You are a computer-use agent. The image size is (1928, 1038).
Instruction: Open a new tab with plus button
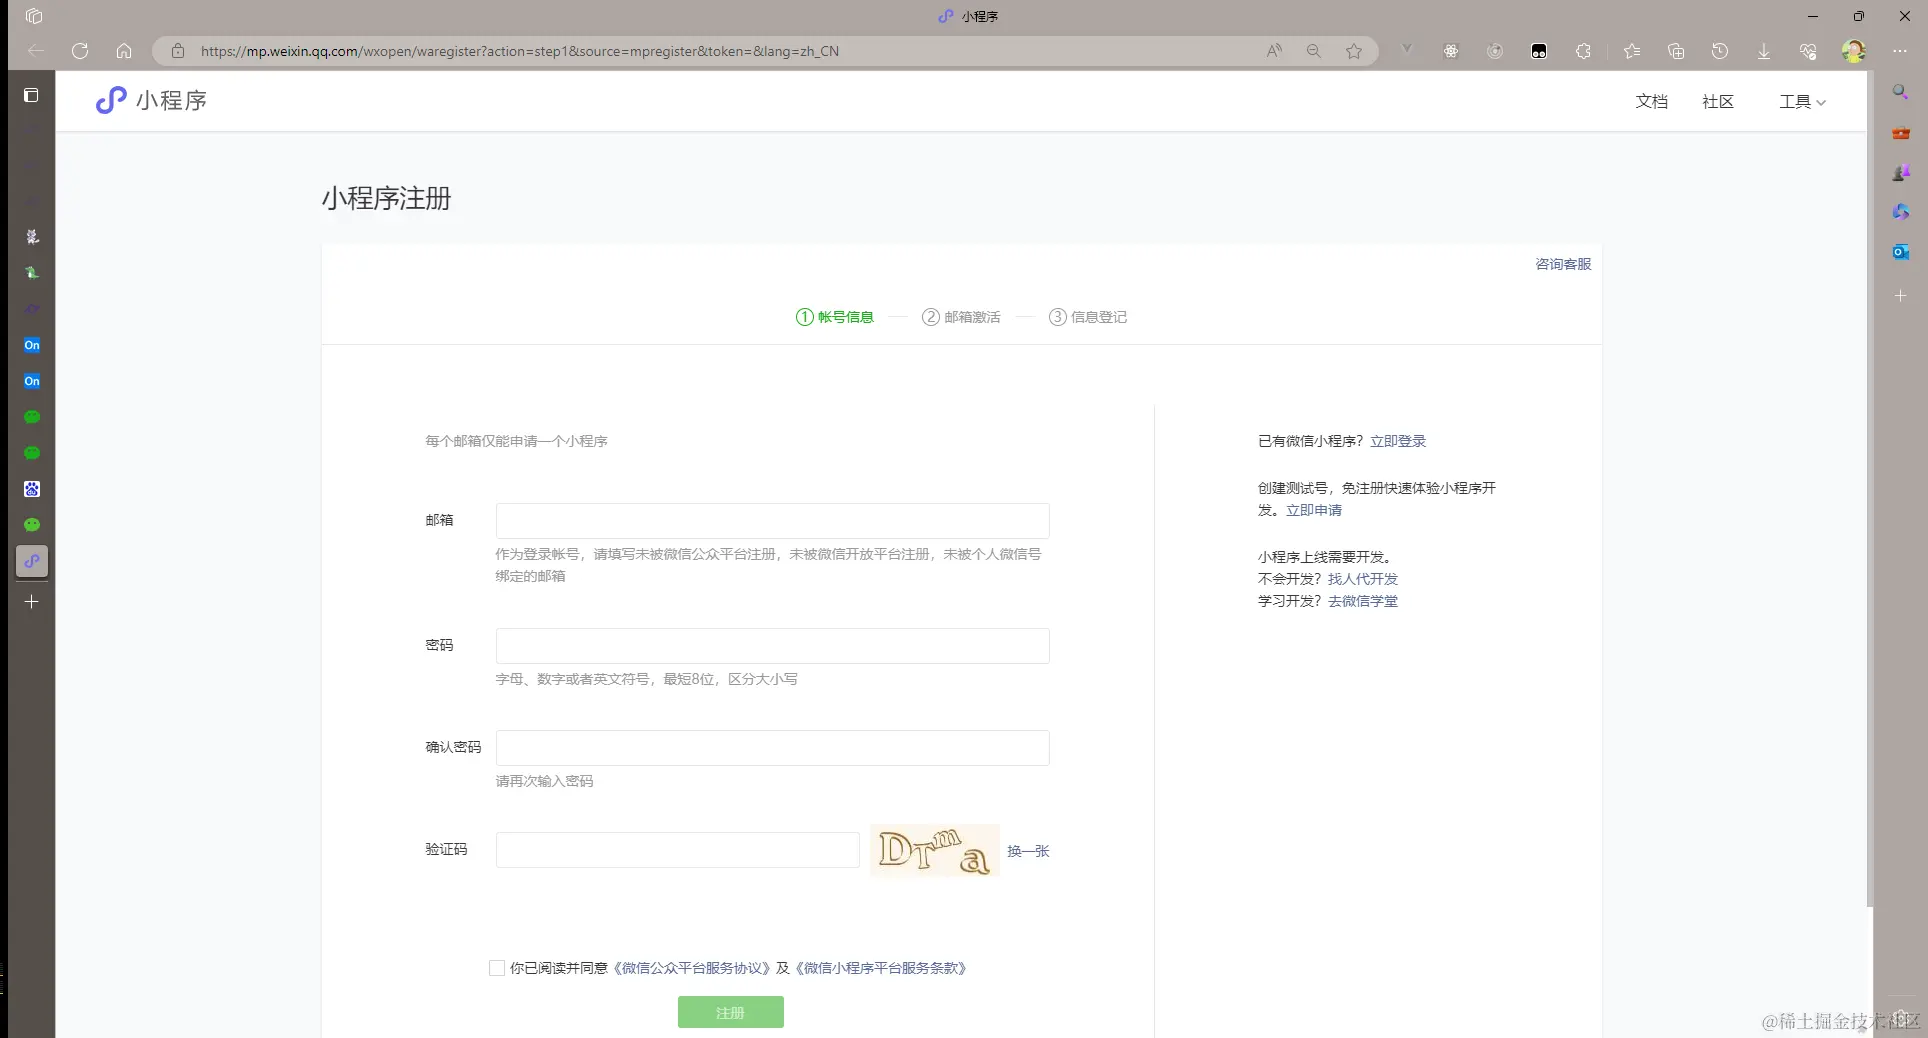(32, 602)
